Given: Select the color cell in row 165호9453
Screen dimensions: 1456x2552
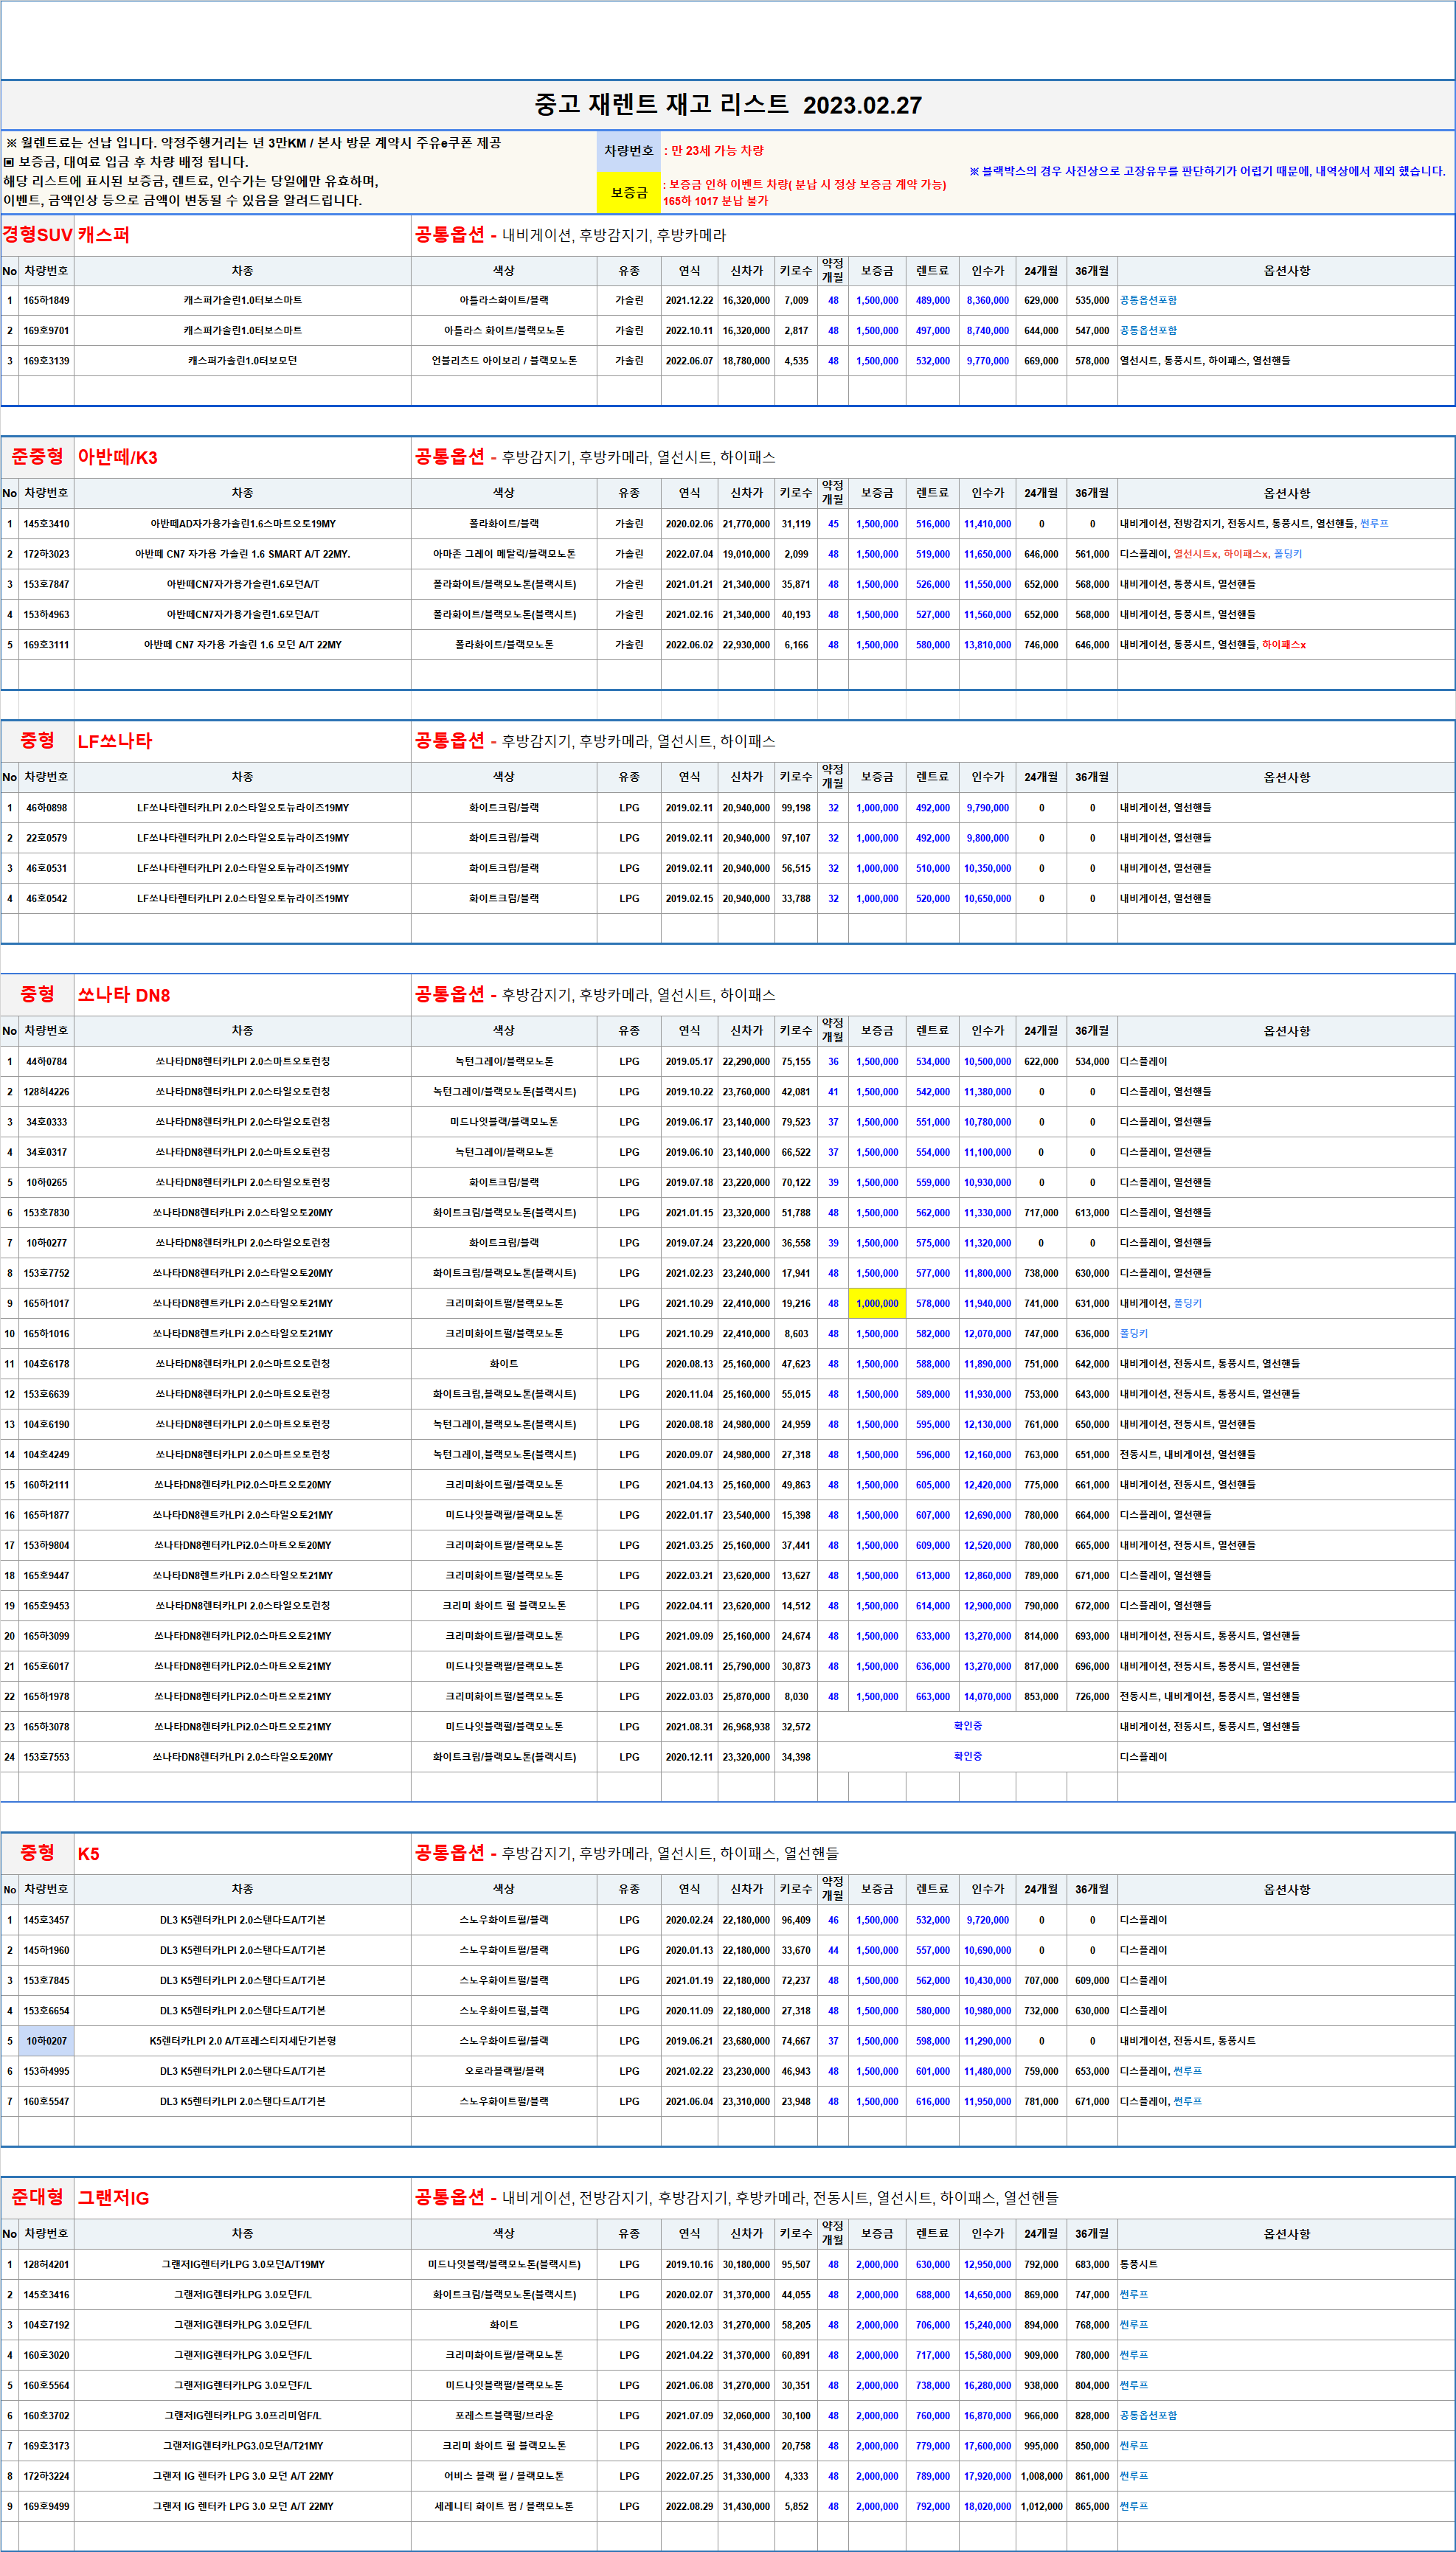Looking at the screenshot, I should [x=504, y=1606].
